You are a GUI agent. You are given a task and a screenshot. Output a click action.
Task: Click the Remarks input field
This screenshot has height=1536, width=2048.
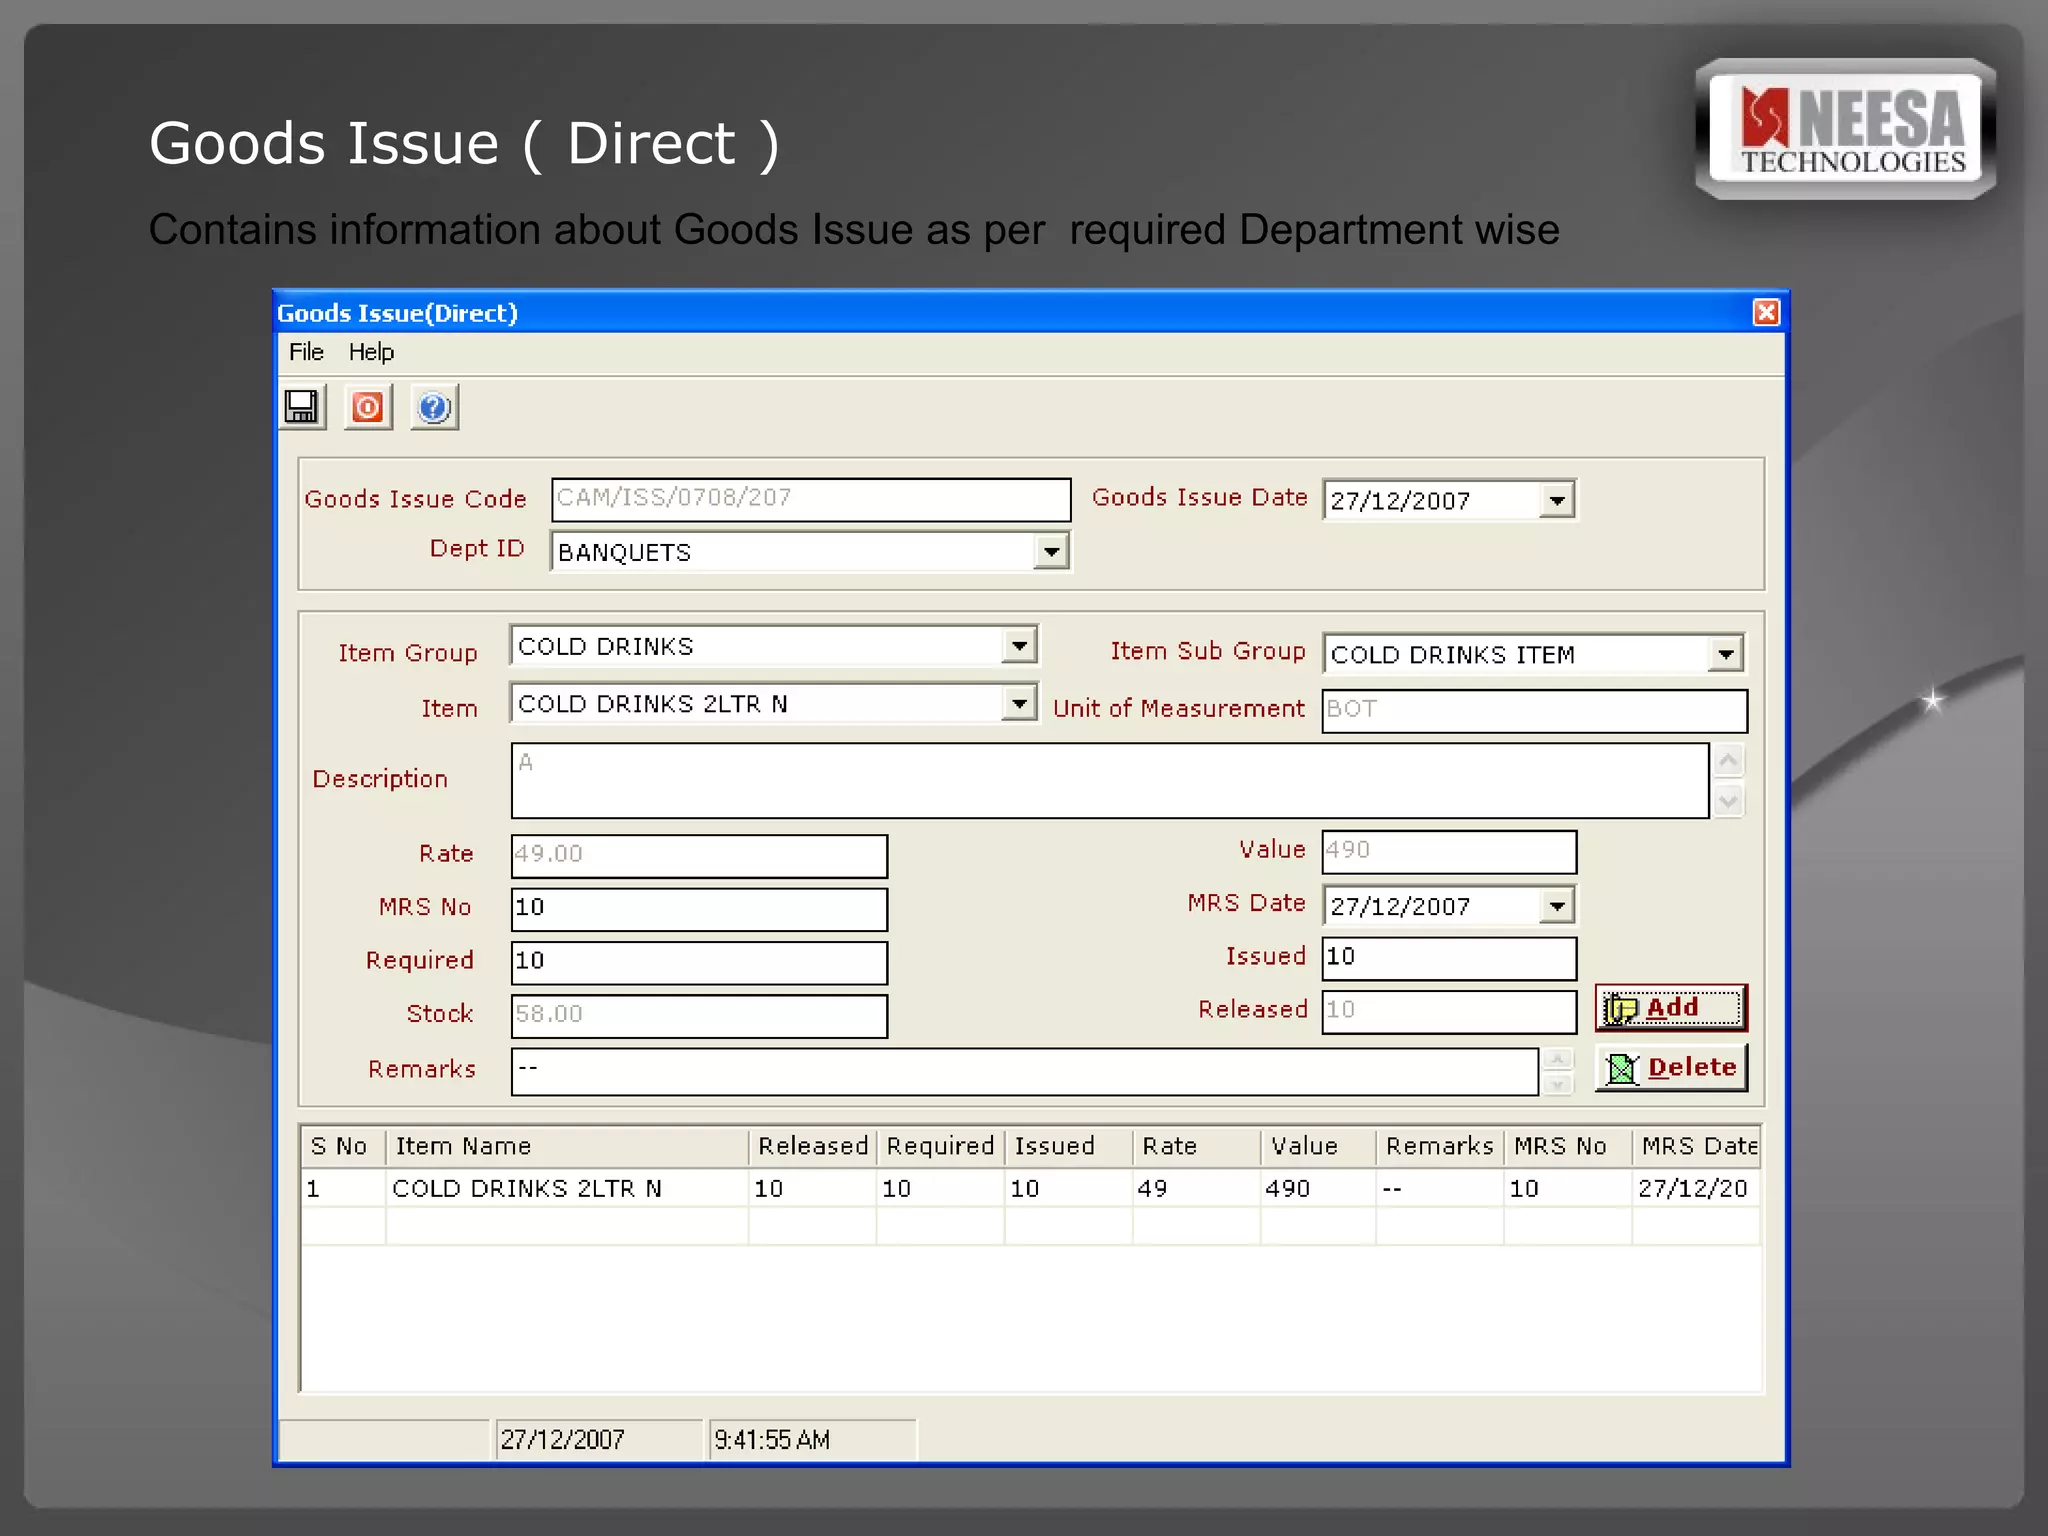click(x=1024, y=1072)
